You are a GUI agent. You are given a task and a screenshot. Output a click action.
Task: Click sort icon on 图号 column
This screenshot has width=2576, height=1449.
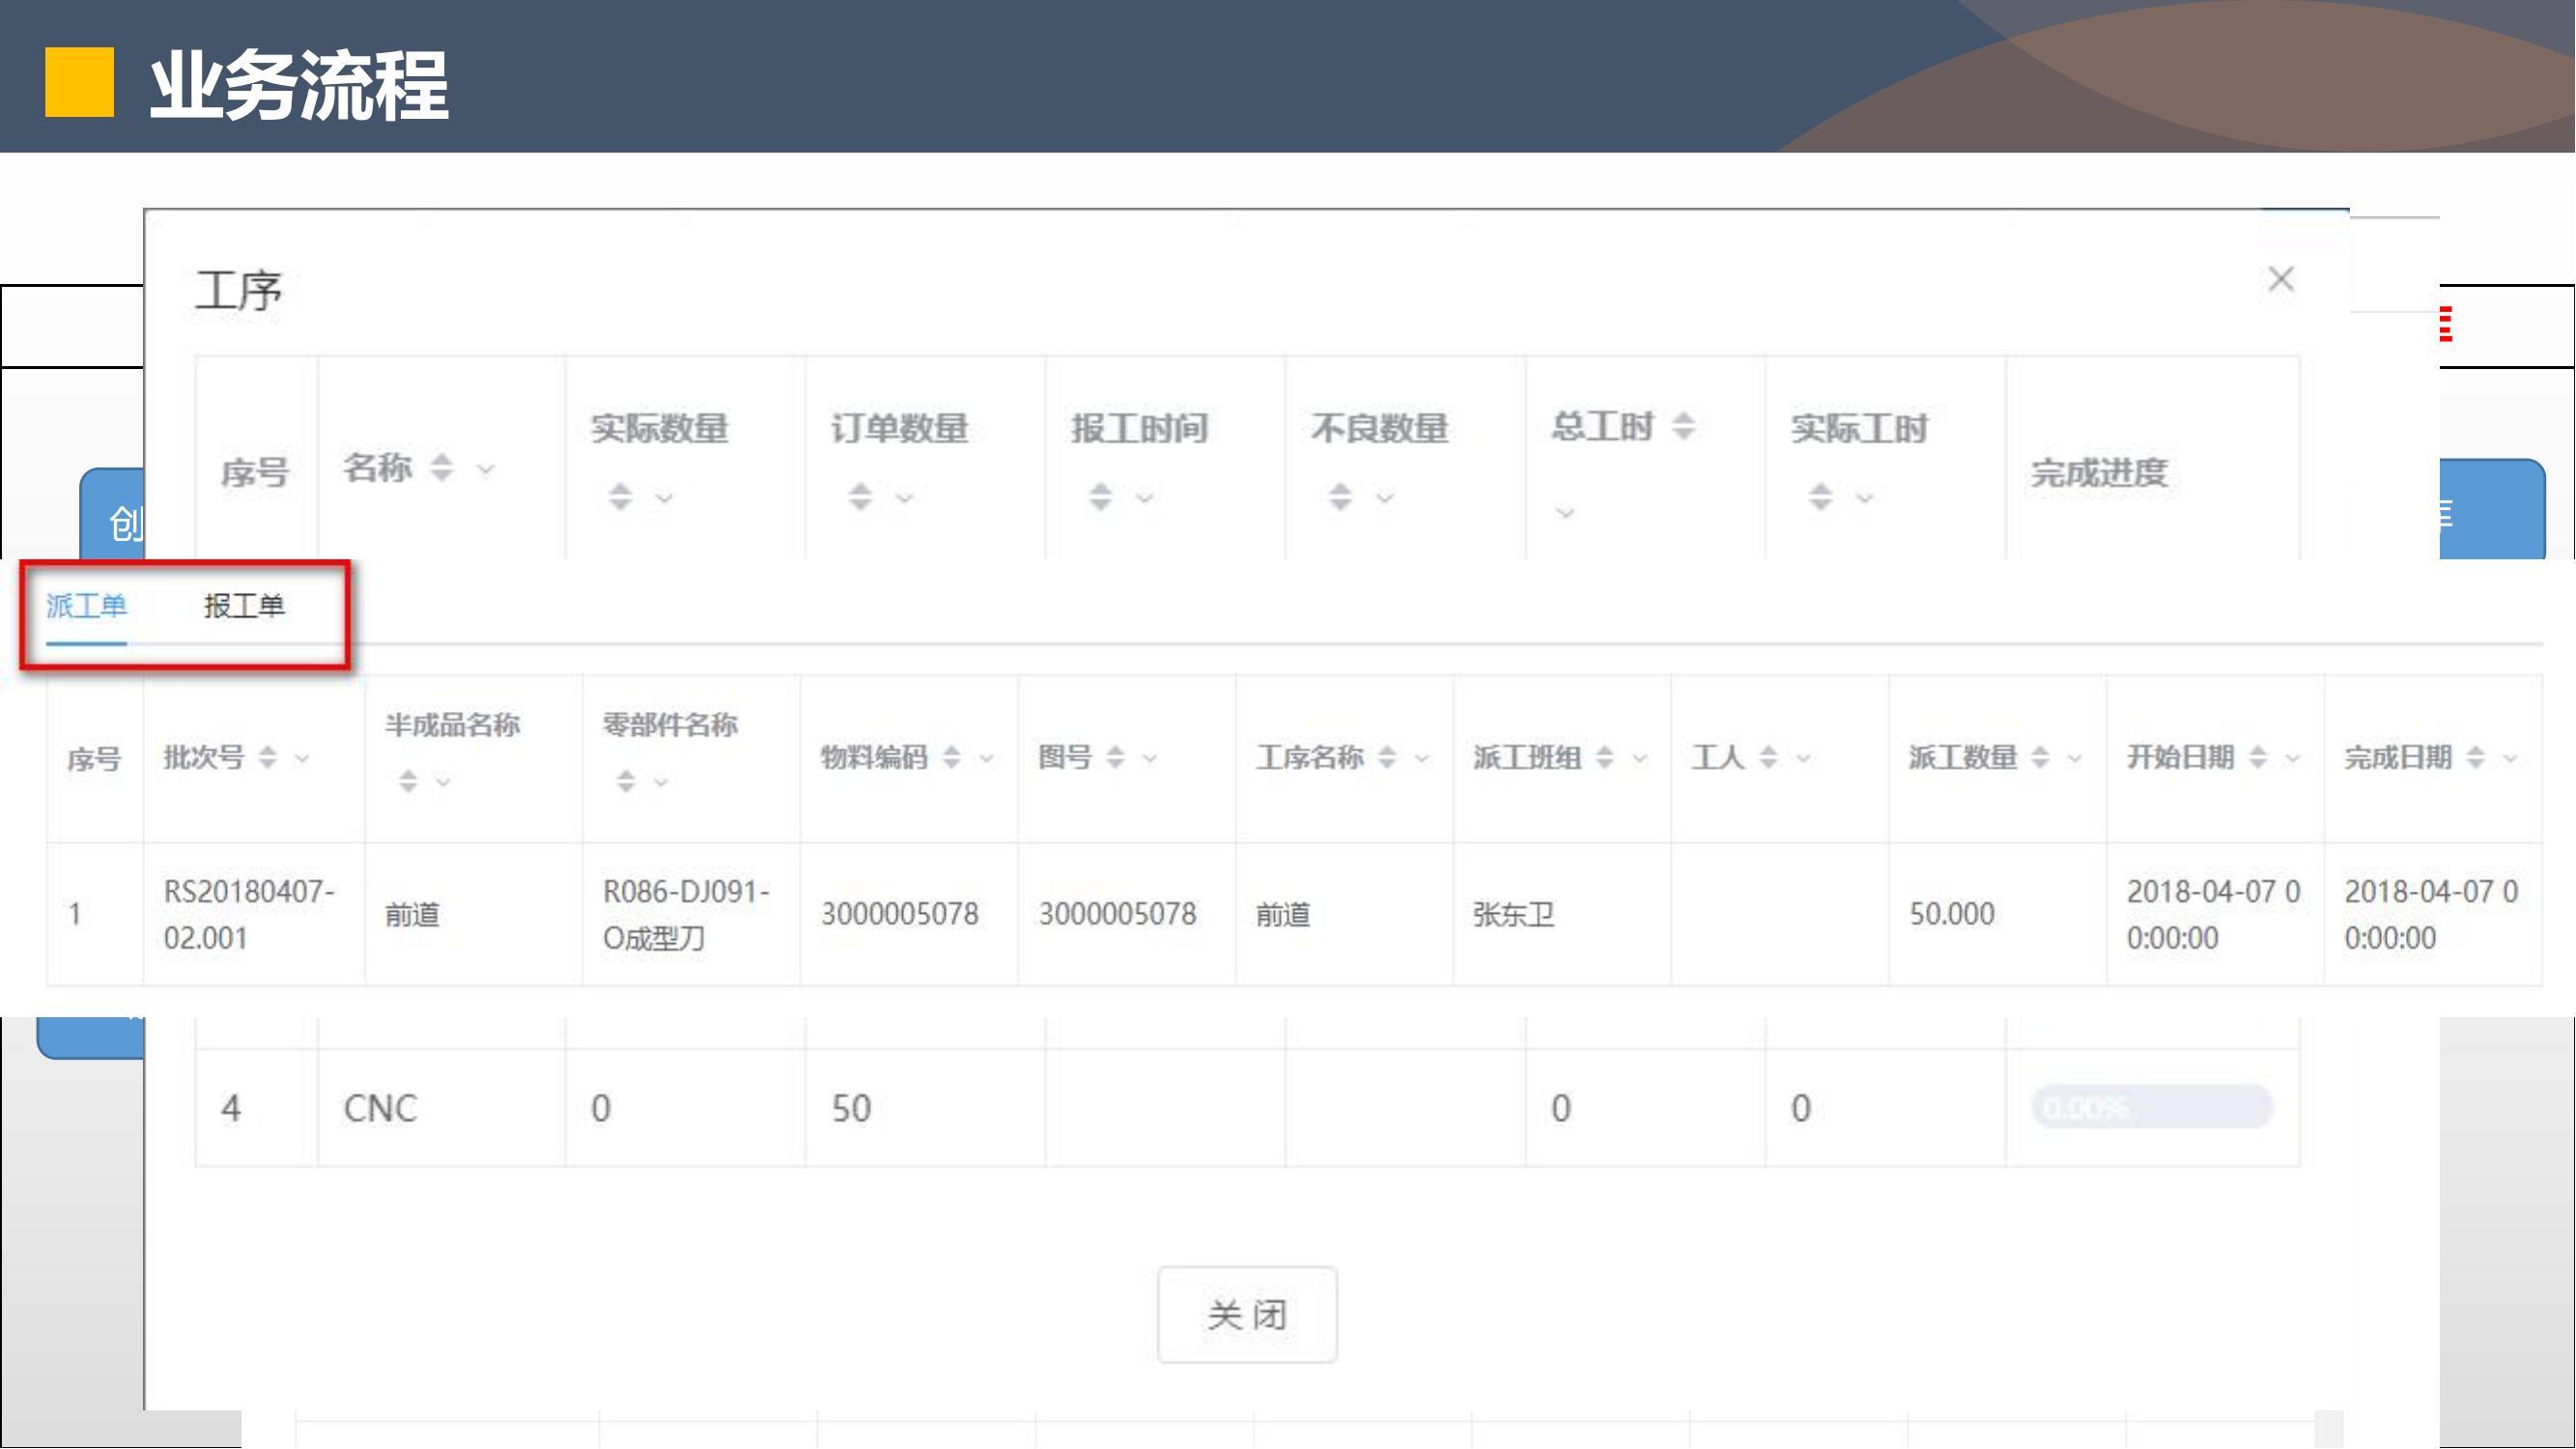[x=1115, y=757]
